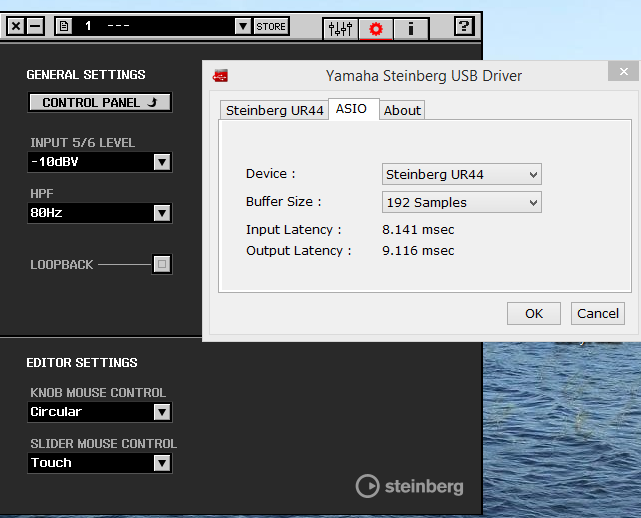Screen dimensions: 641x518
Task: Open the Device combo box
Action: click(x=462, y=175)
